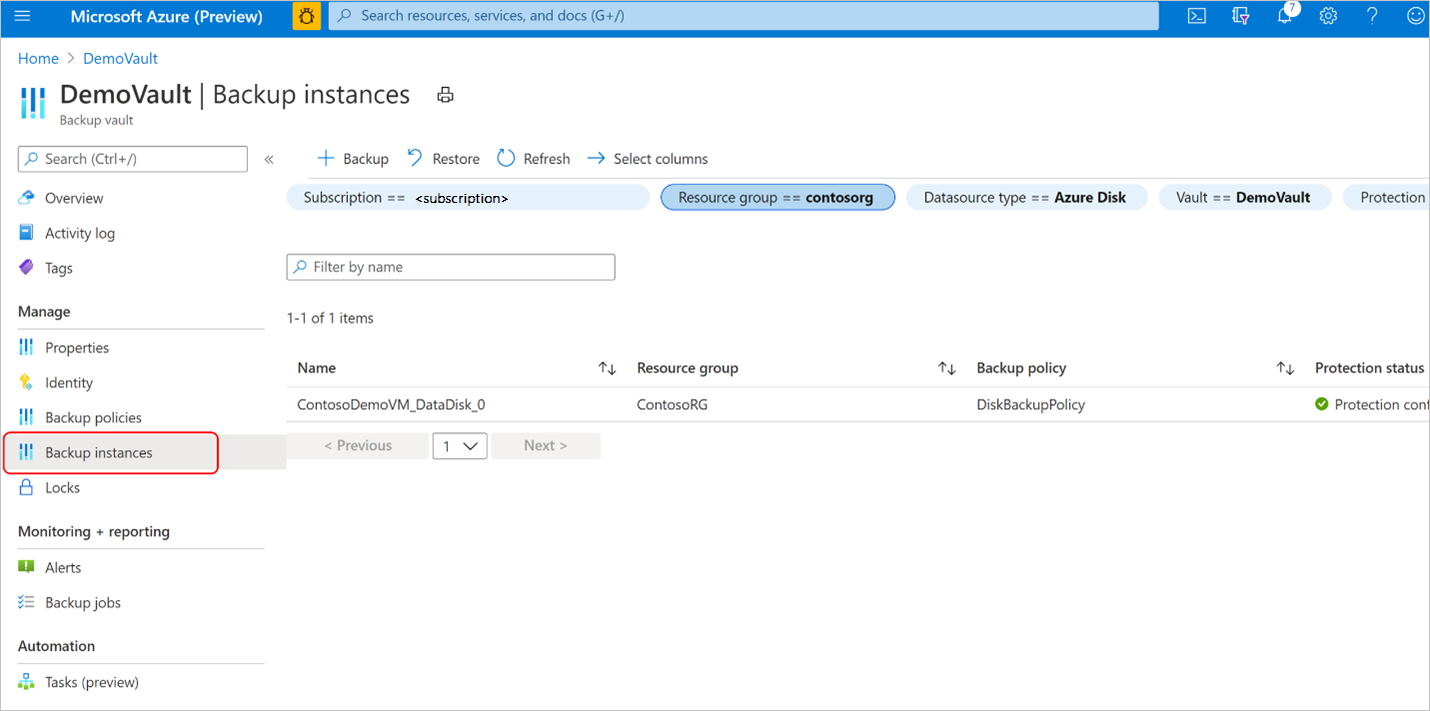Image resolution: width=1430 pixels, height=711 pixels.
Task: Sort by Backup policy column
Action: (1285, 369)
